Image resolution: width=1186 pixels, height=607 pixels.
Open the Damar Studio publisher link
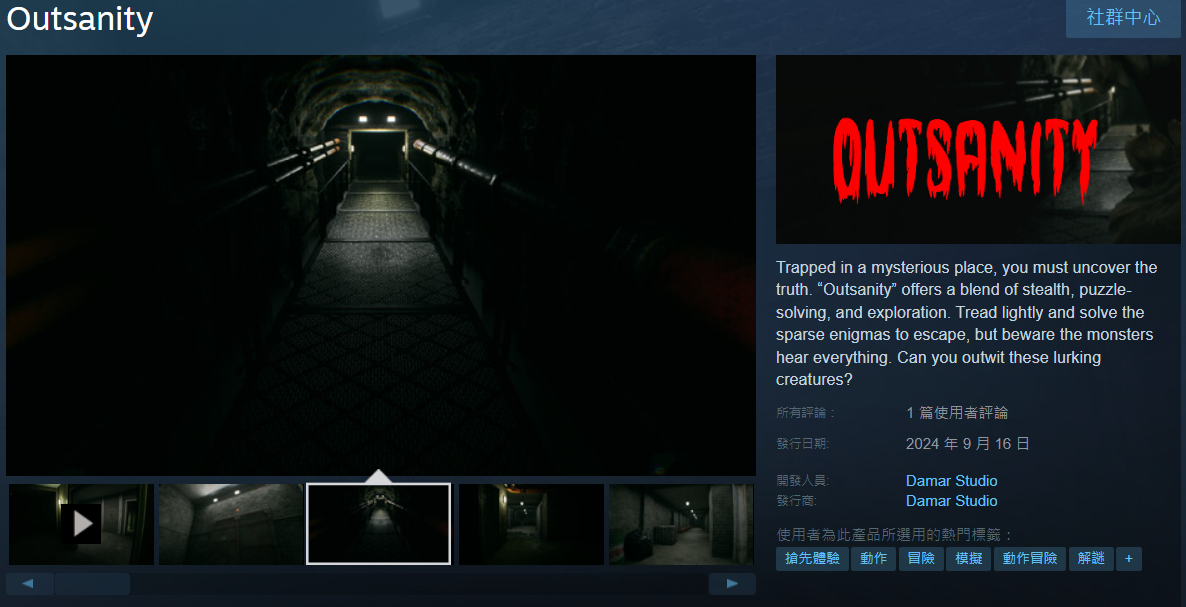click(x=951, y=501)
